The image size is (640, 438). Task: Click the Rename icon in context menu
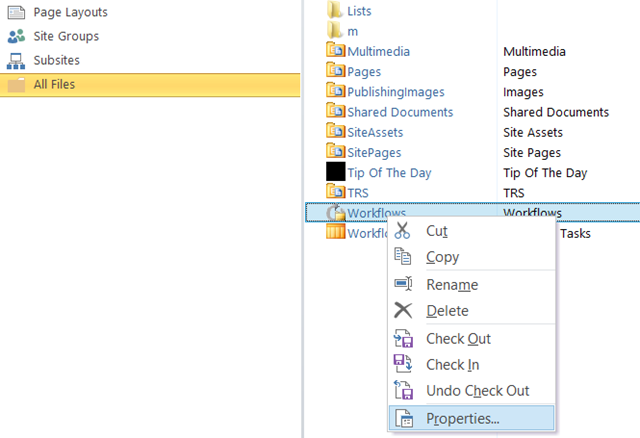point(403,284)
